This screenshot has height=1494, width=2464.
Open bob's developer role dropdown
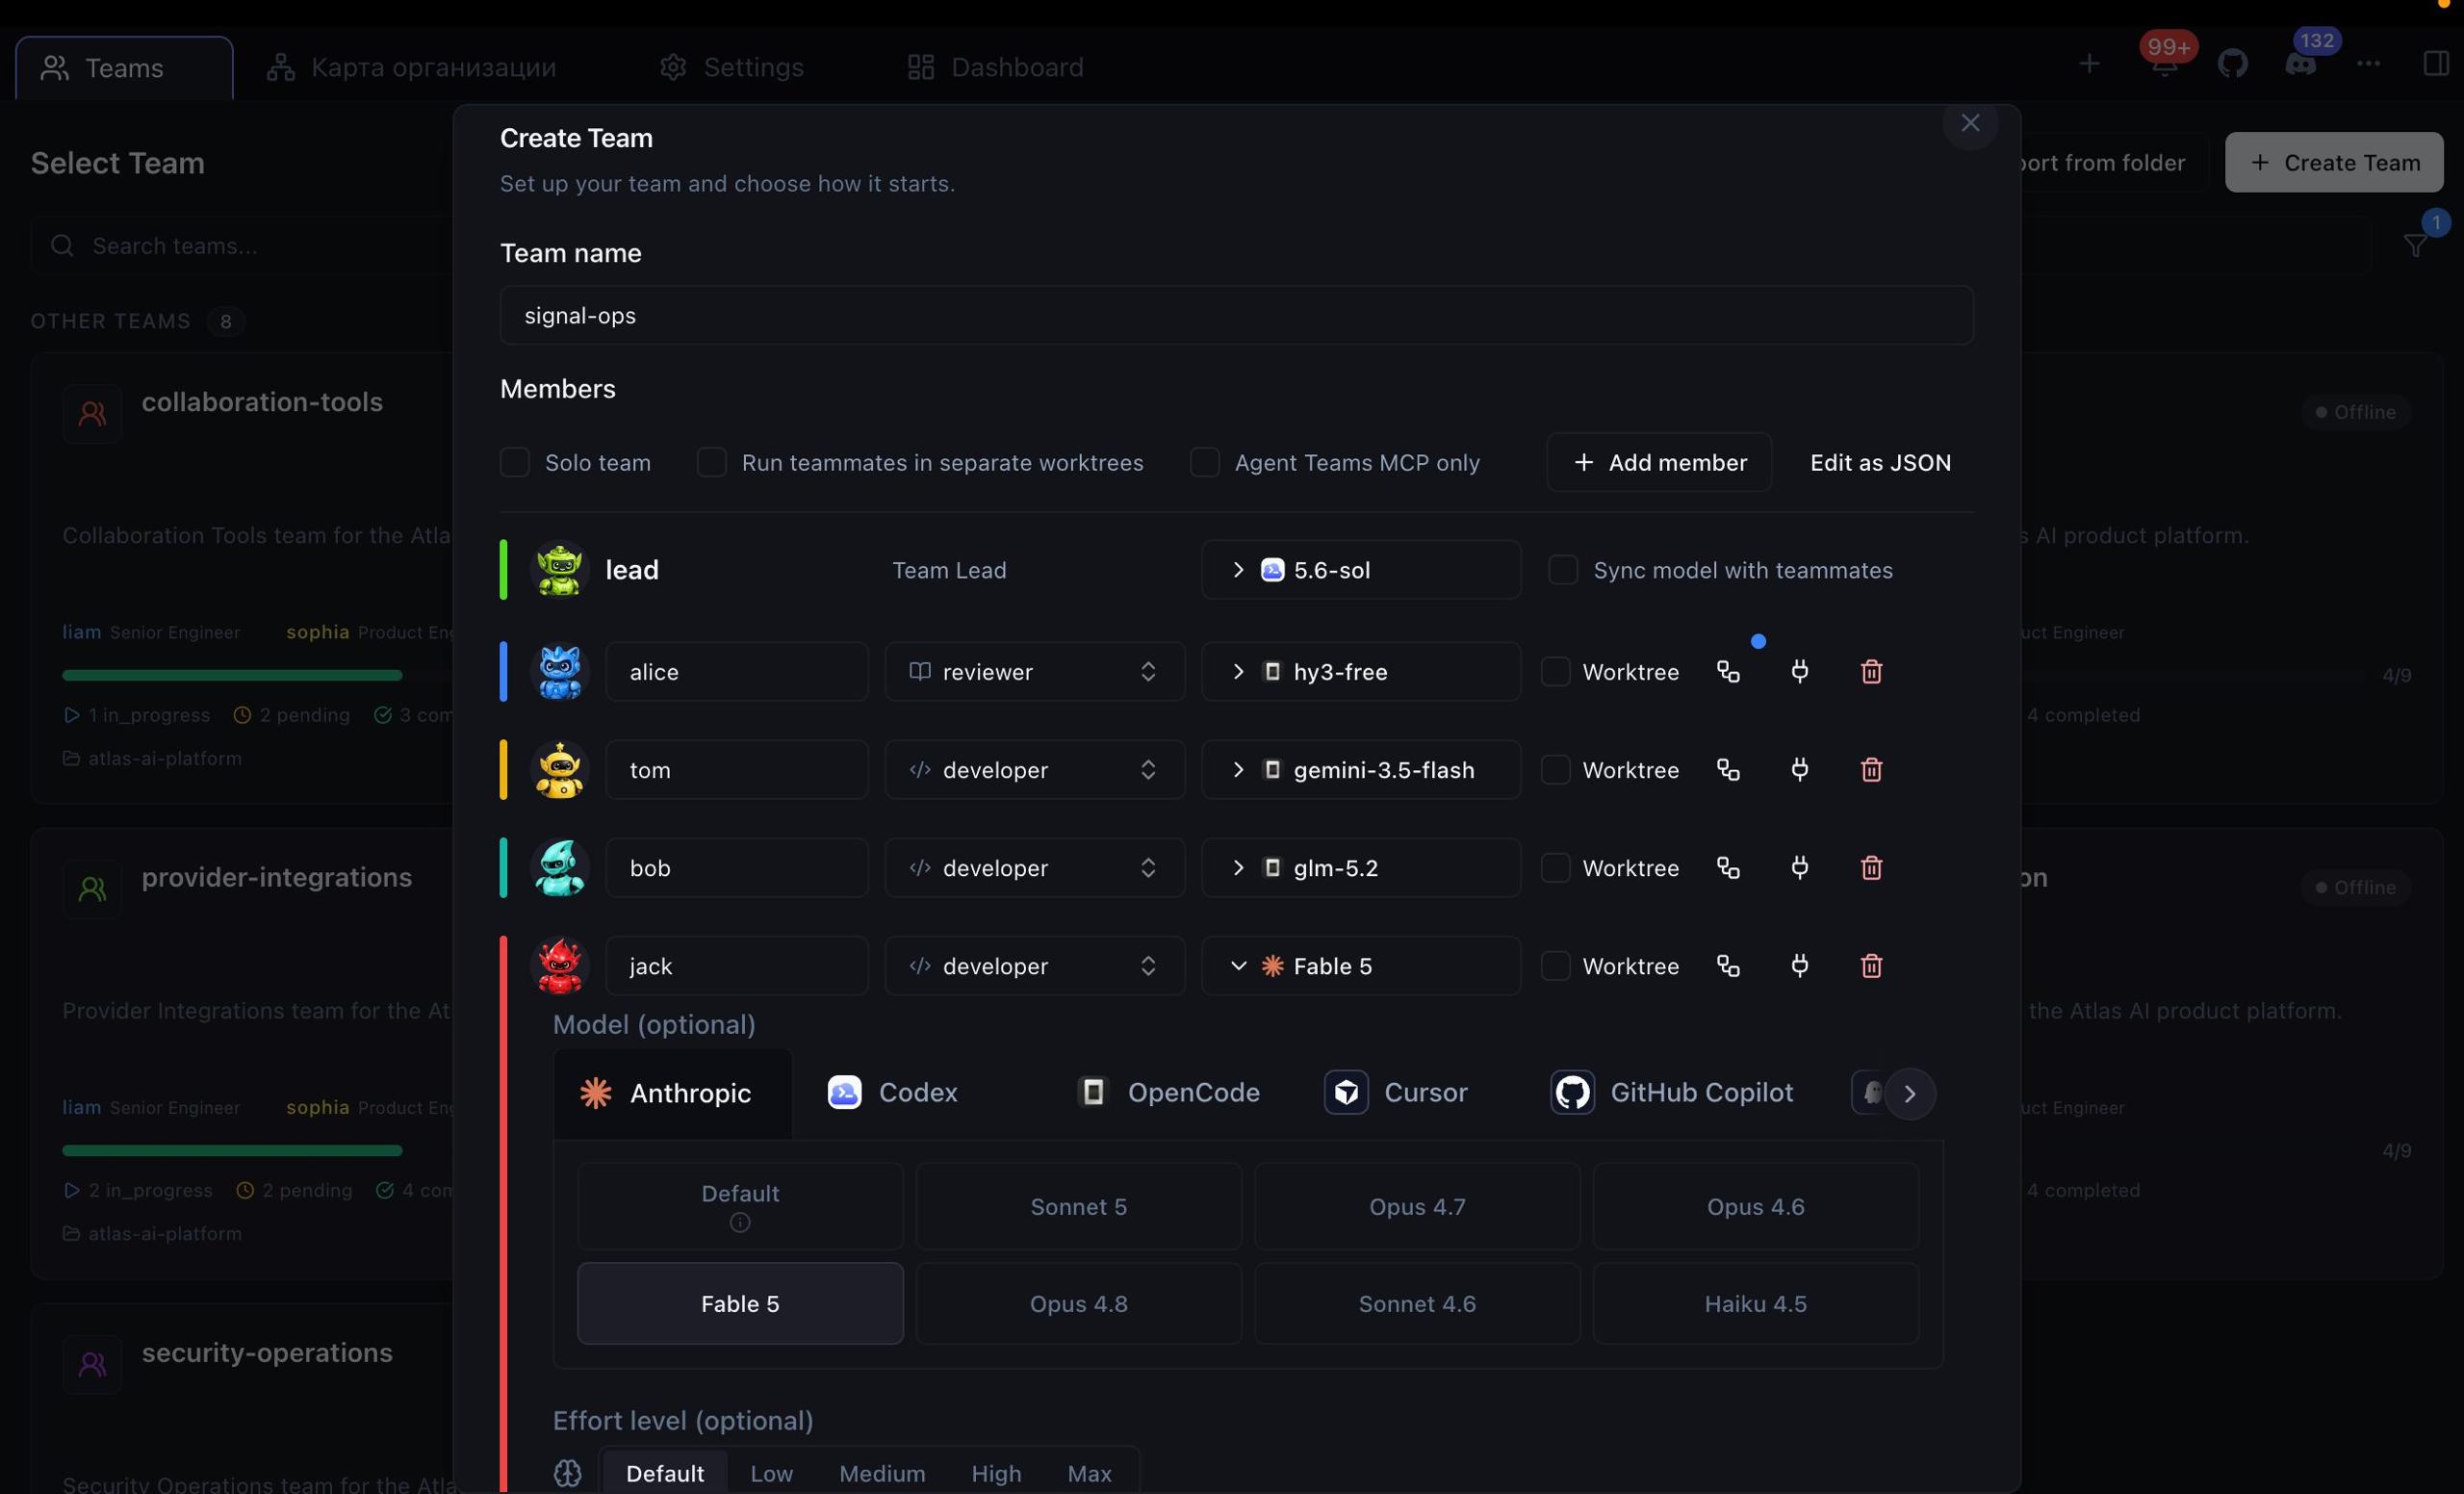coord(1034,867)
